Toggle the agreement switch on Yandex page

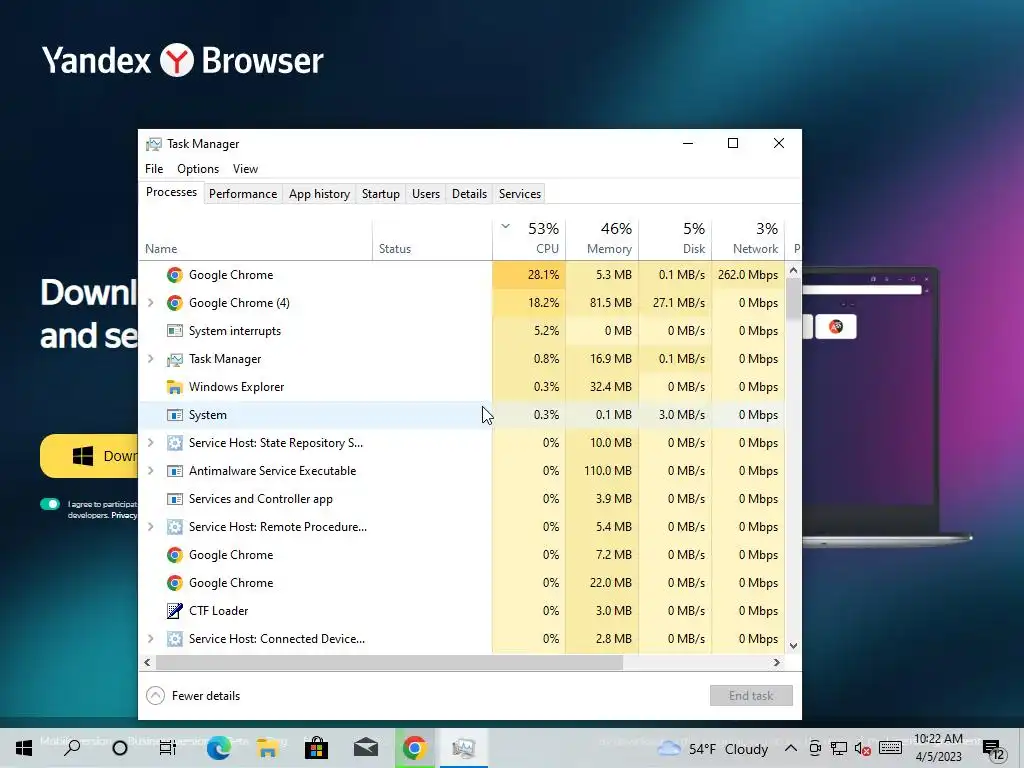pos(50,504)
